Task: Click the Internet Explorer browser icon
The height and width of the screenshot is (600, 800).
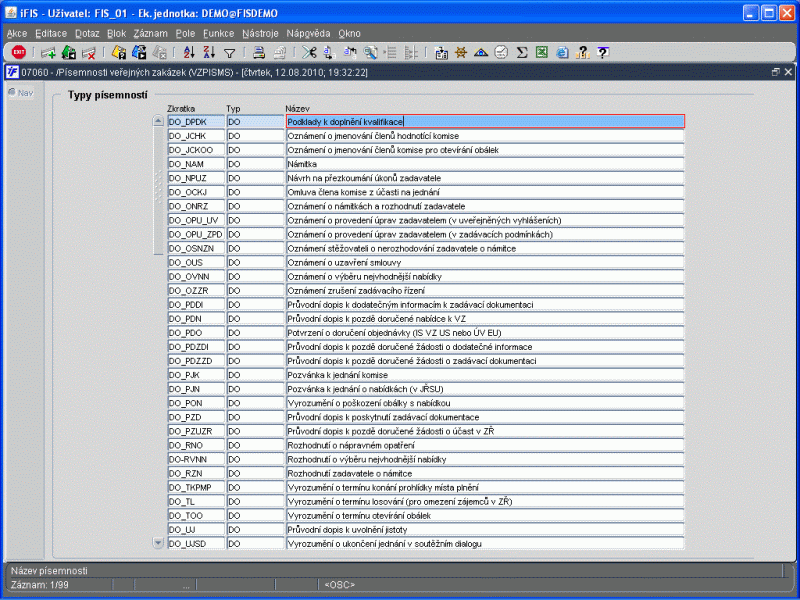Action: (x=562, y=52)
